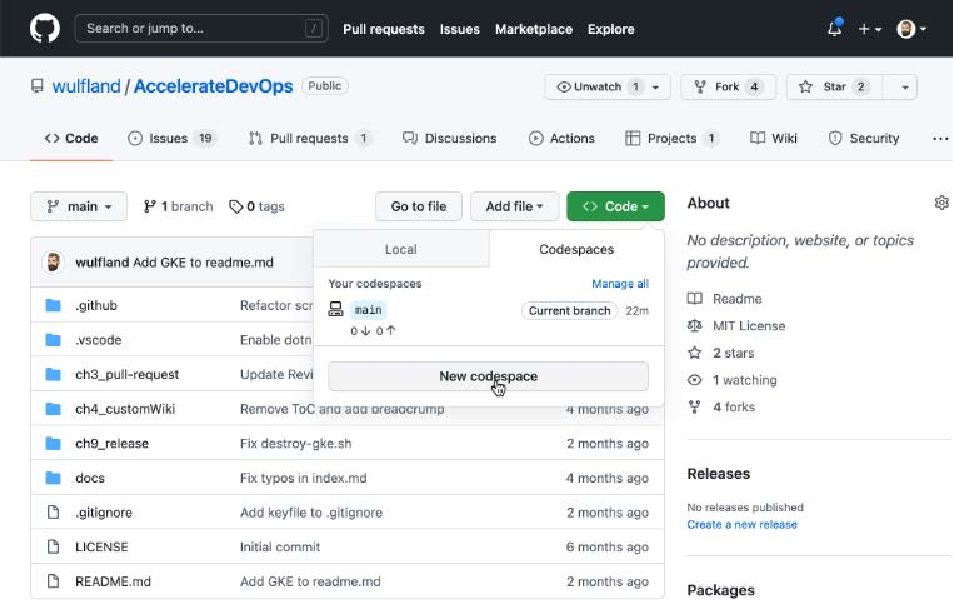Click the Unwatch button

tap(598, 87)
